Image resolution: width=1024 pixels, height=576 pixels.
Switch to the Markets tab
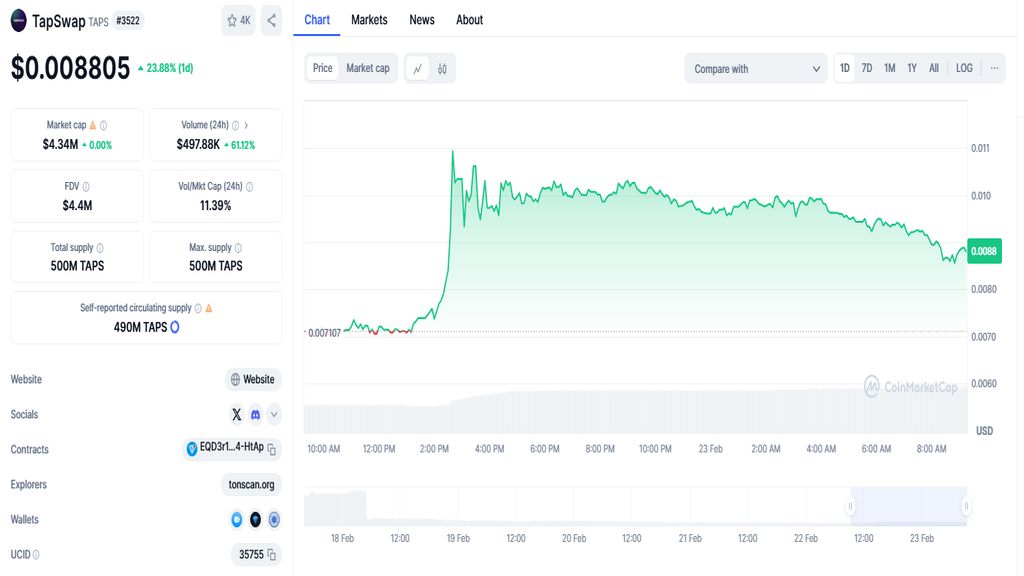click(x=369, y=20)
